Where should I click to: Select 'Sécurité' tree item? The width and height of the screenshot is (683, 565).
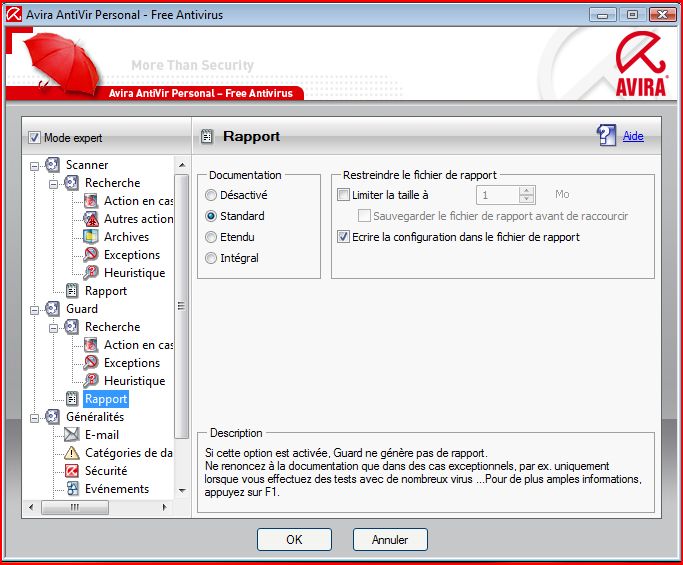coord(106,470)
